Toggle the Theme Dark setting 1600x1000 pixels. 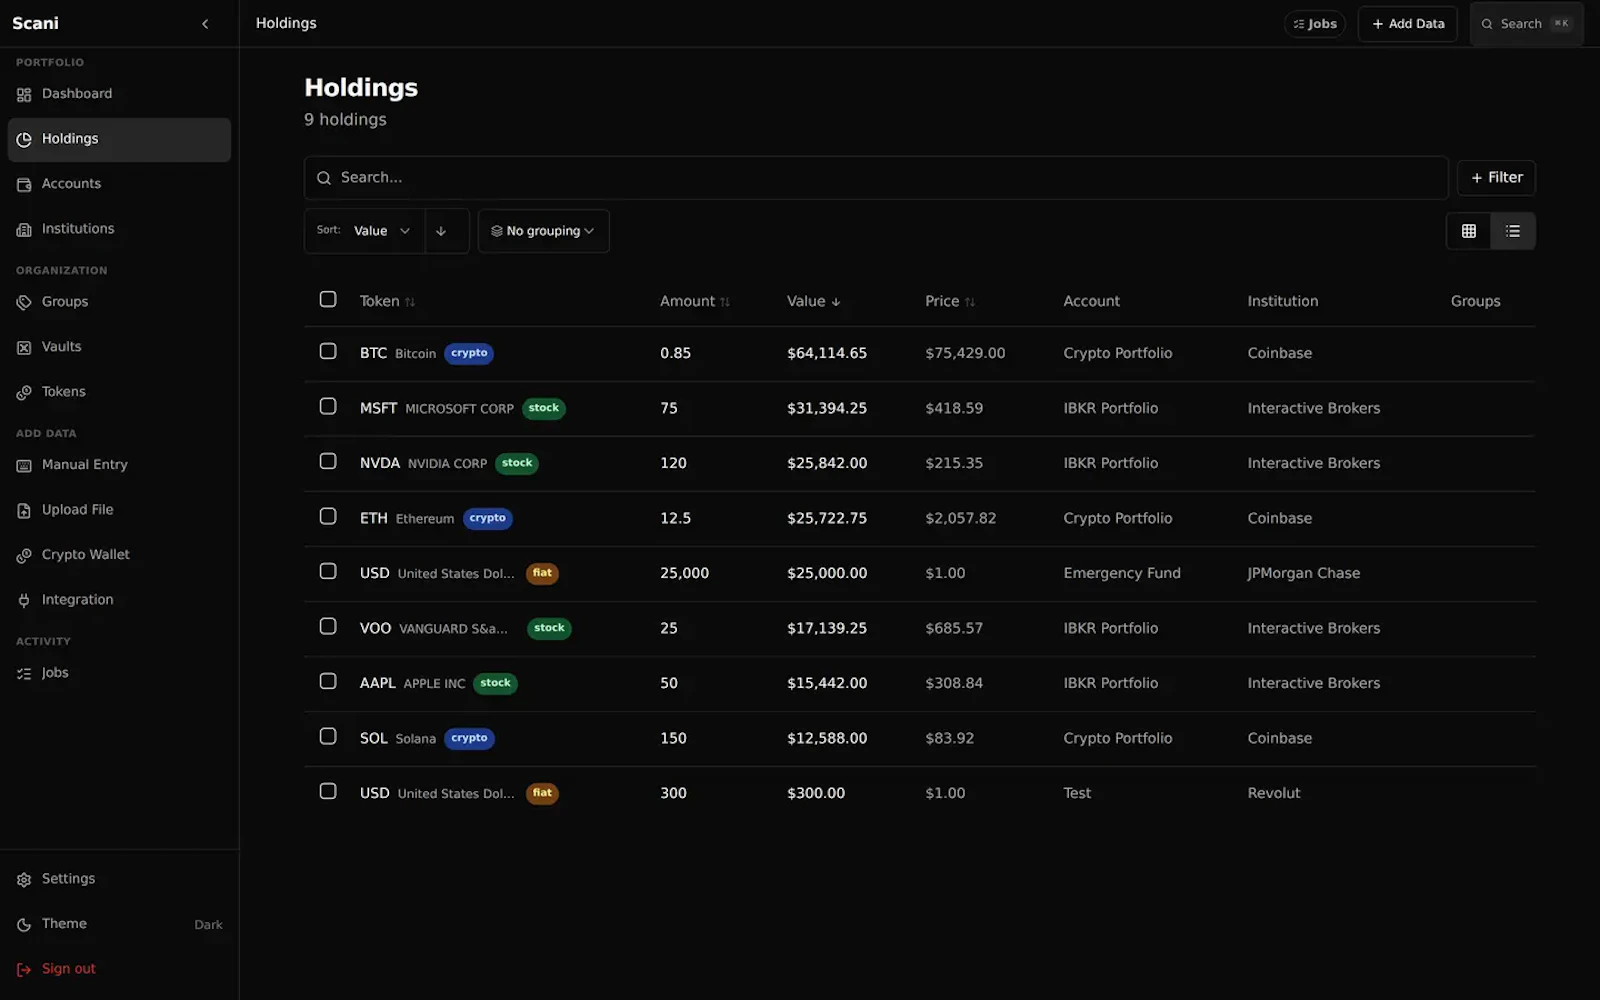click(x=119, y=924)
